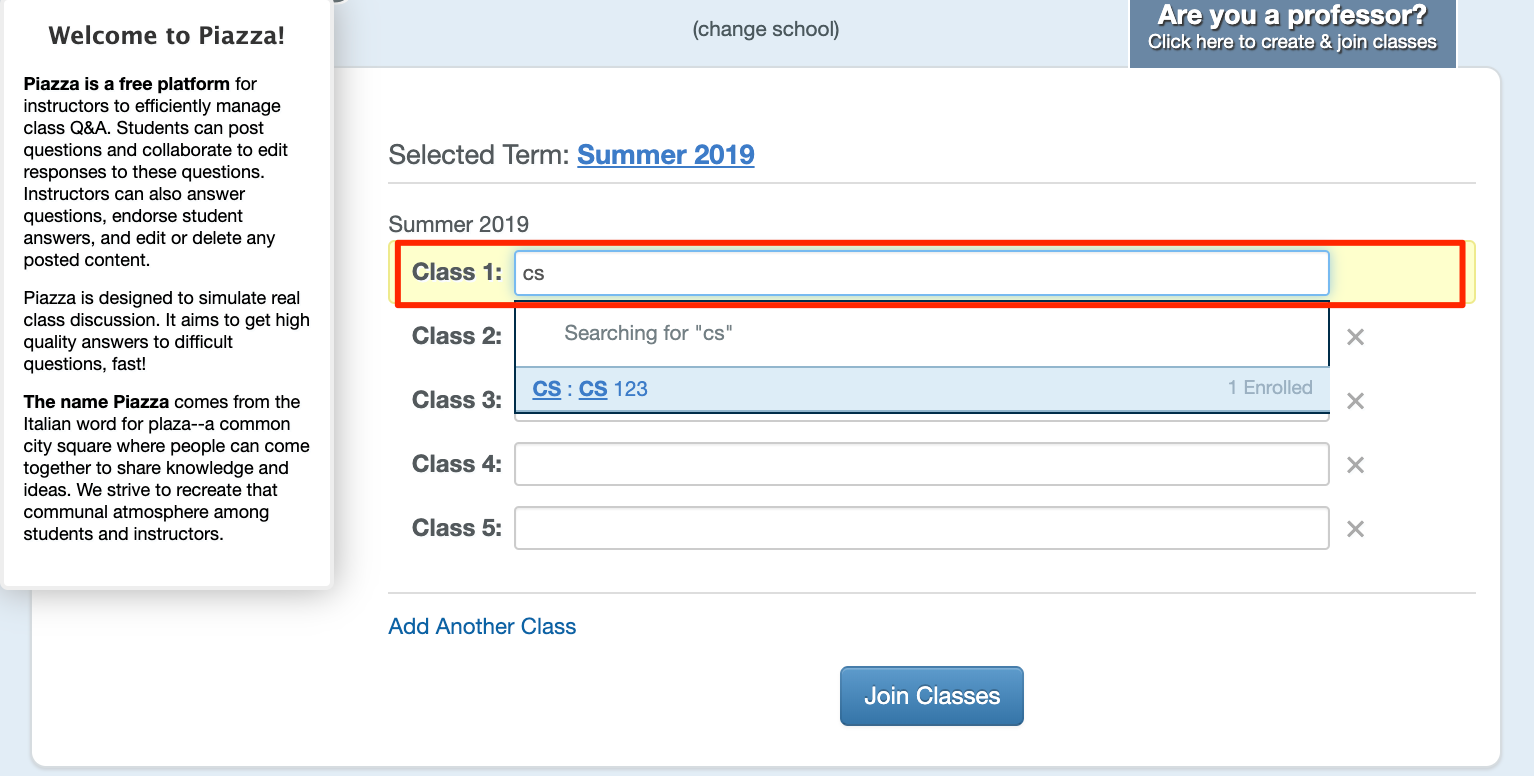
Task: Click the Add Another Class link
Action: click(482, 627)
